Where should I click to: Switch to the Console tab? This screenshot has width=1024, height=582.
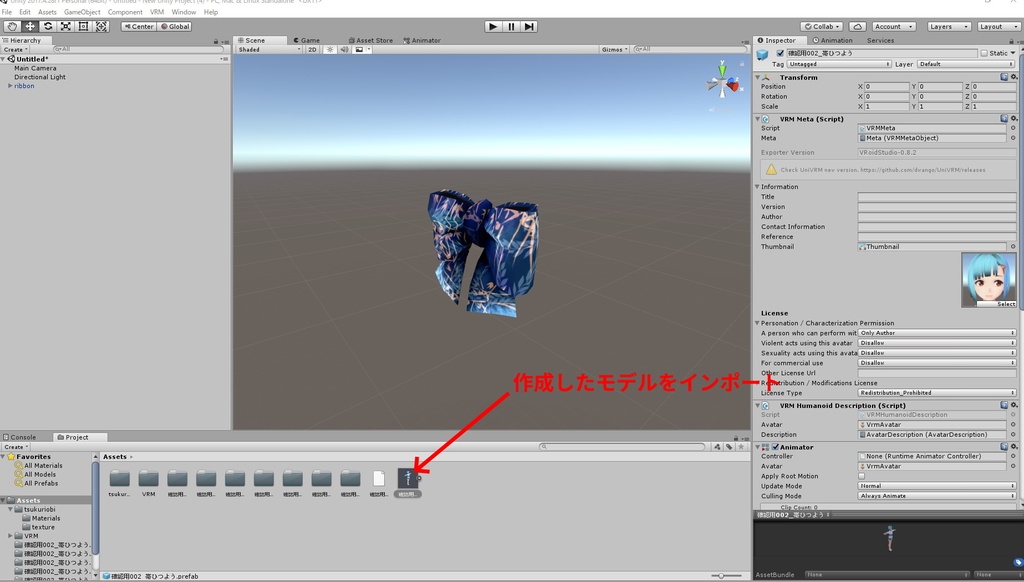20,437
